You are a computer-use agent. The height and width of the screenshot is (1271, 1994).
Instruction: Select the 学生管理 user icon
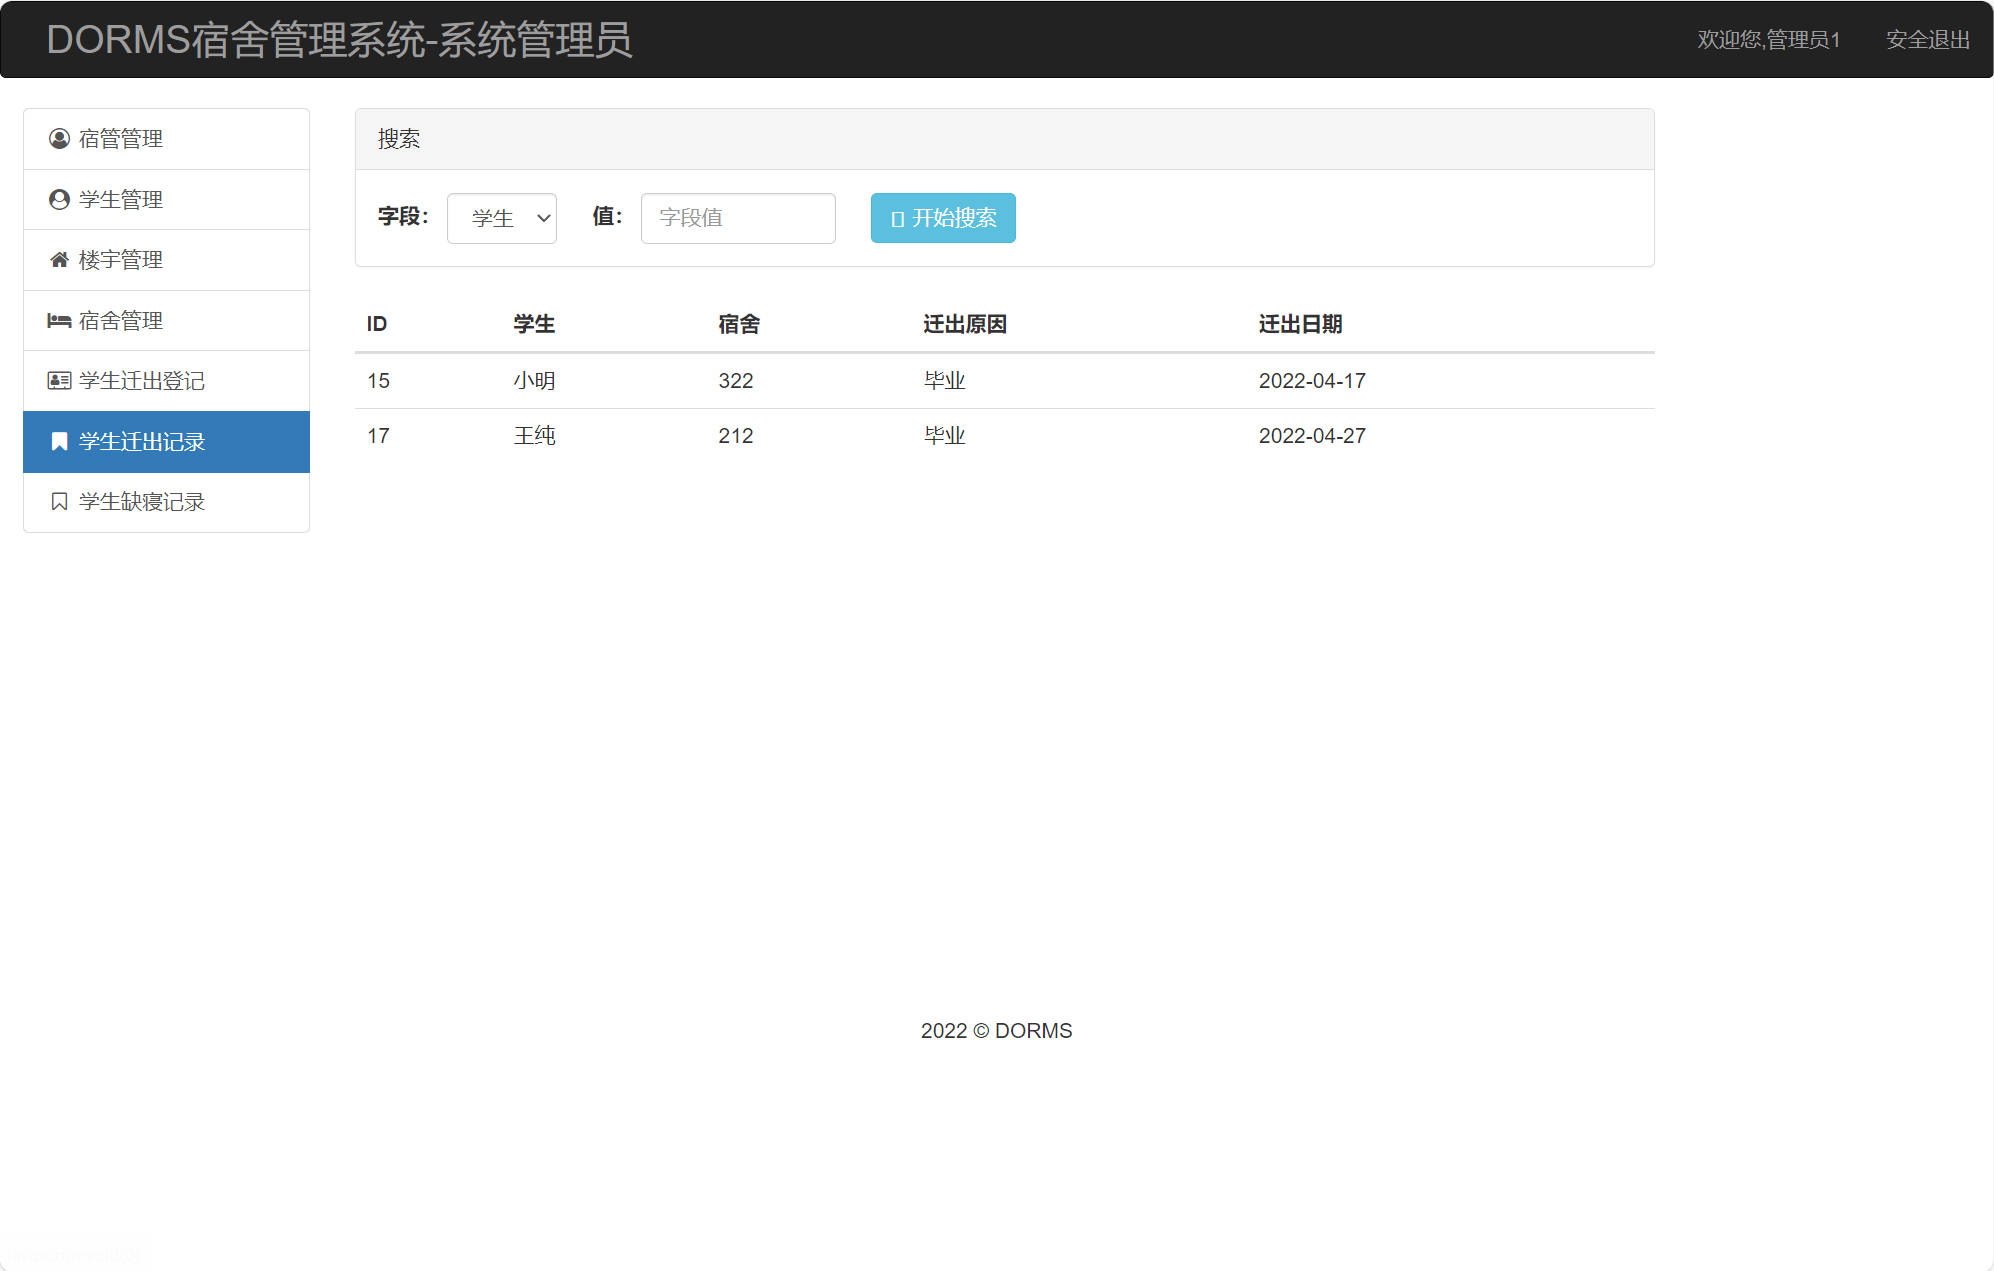pos(59,199)
